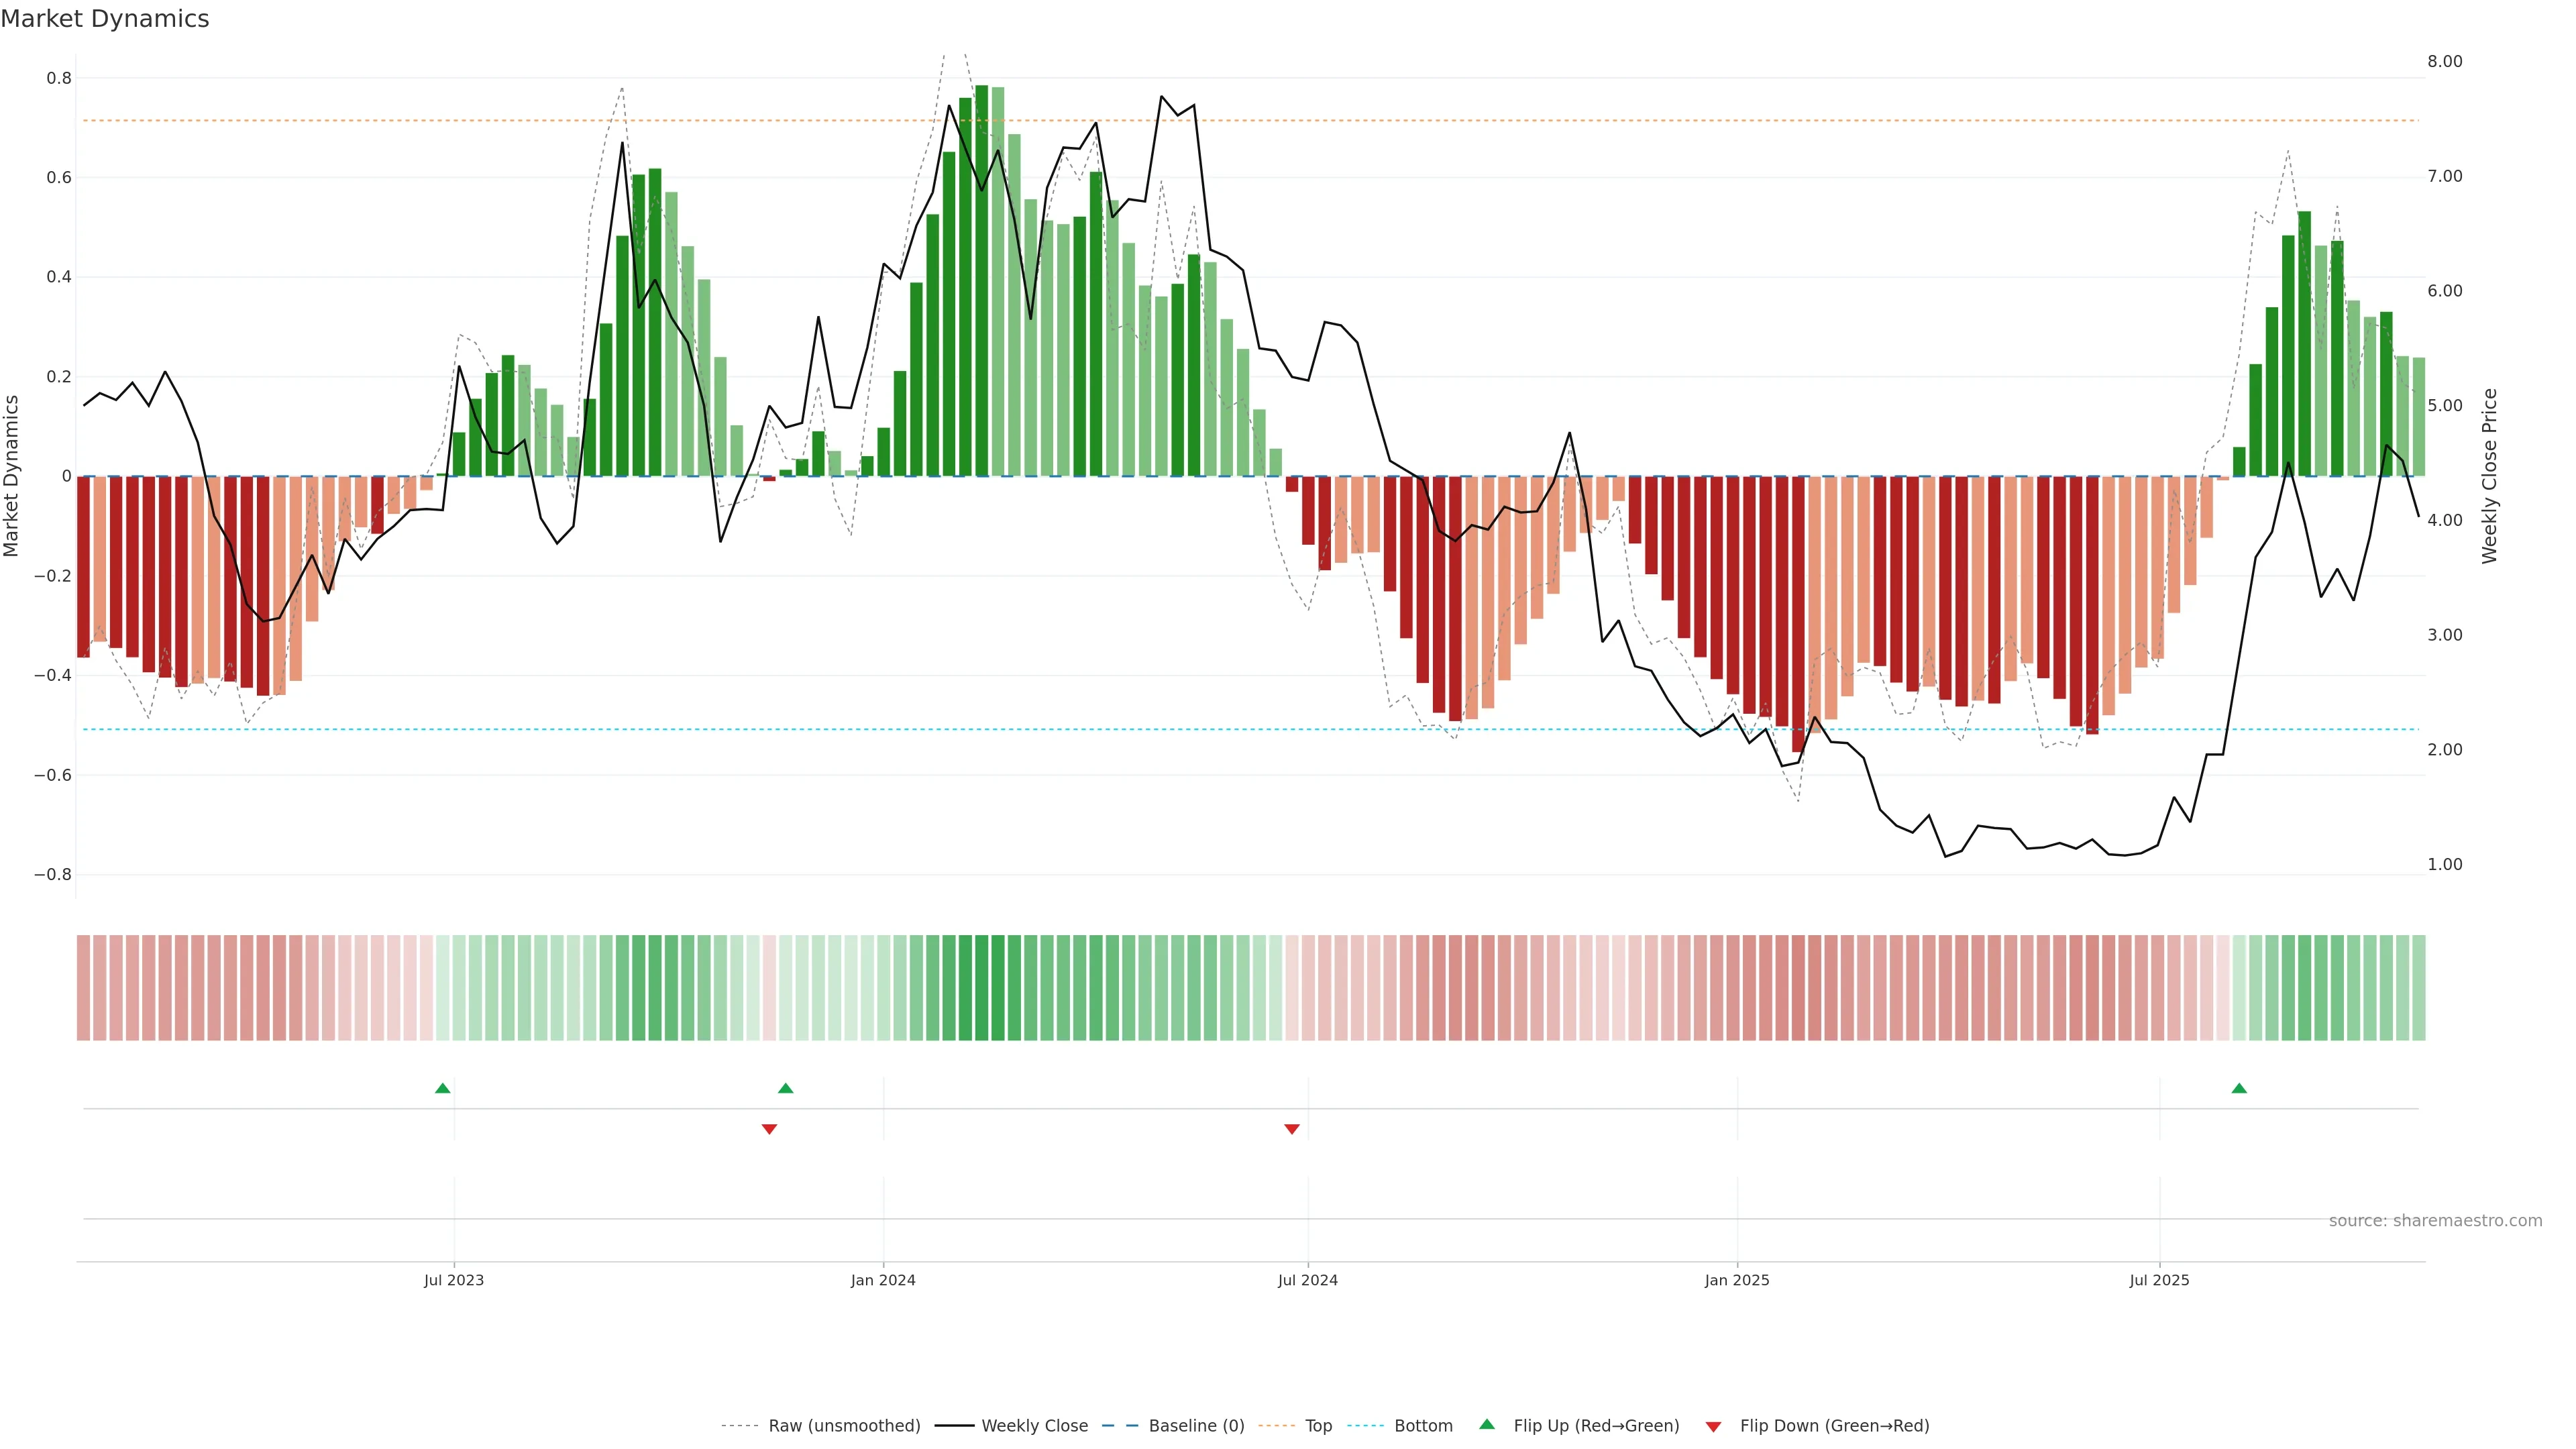Image resolution: width=2576 pixels, height=1449 pixels.
Task: Click the Jul 2024 axis label
Action: (x=1308, y=1280)
